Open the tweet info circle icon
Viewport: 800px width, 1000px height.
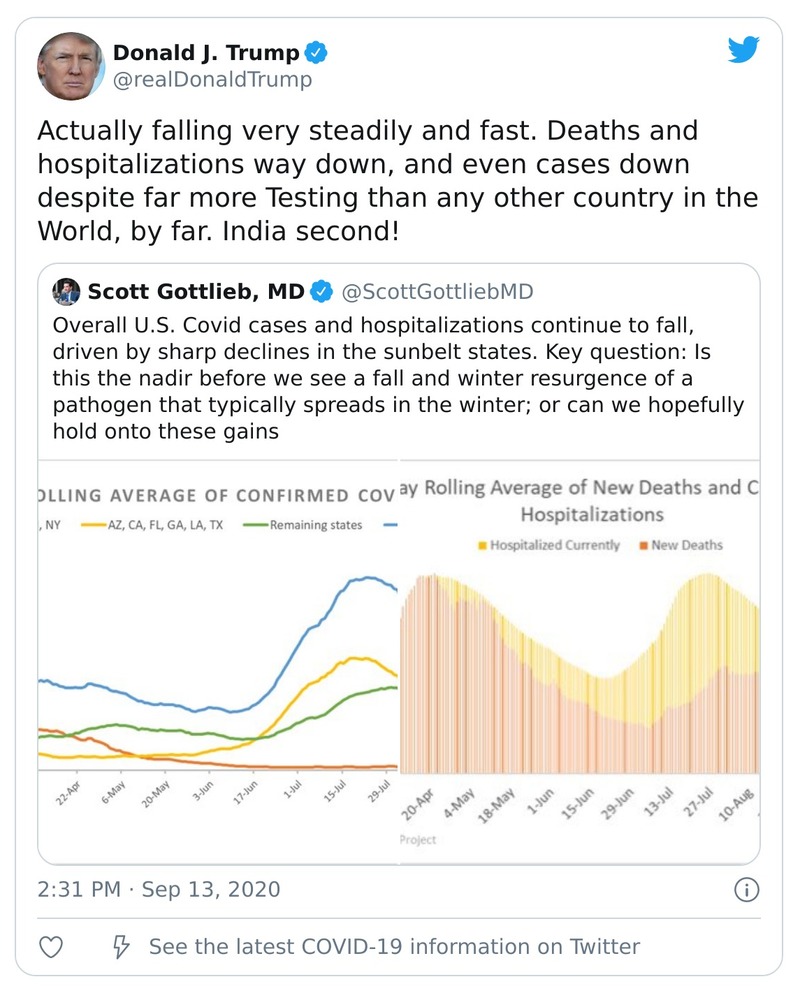coord(745,889)
